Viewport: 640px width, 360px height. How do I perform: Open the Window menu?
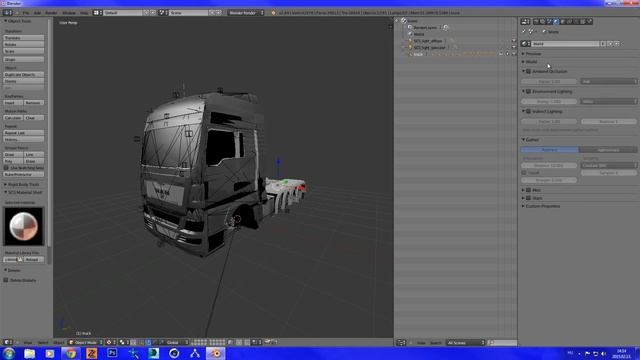(69, 13)
